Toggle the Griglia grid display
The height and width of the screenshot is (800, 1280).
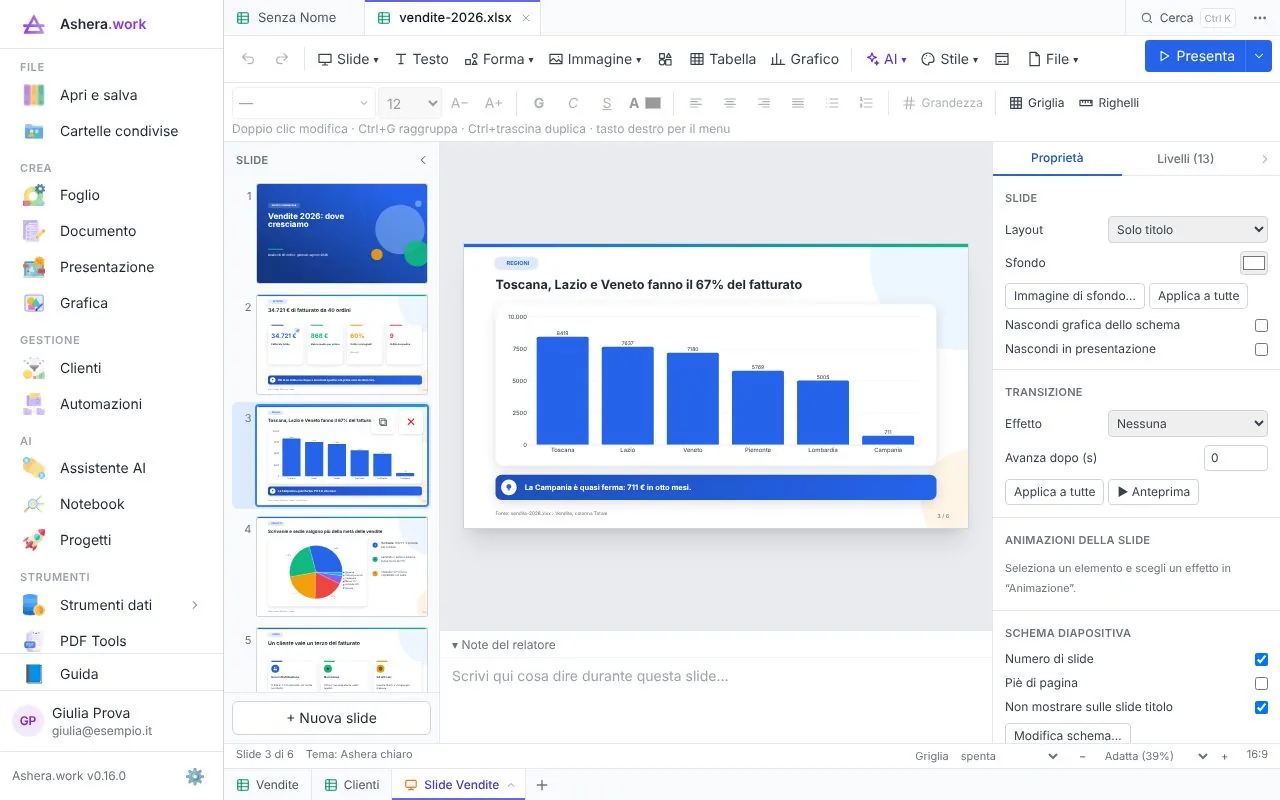pos(1037,103)
